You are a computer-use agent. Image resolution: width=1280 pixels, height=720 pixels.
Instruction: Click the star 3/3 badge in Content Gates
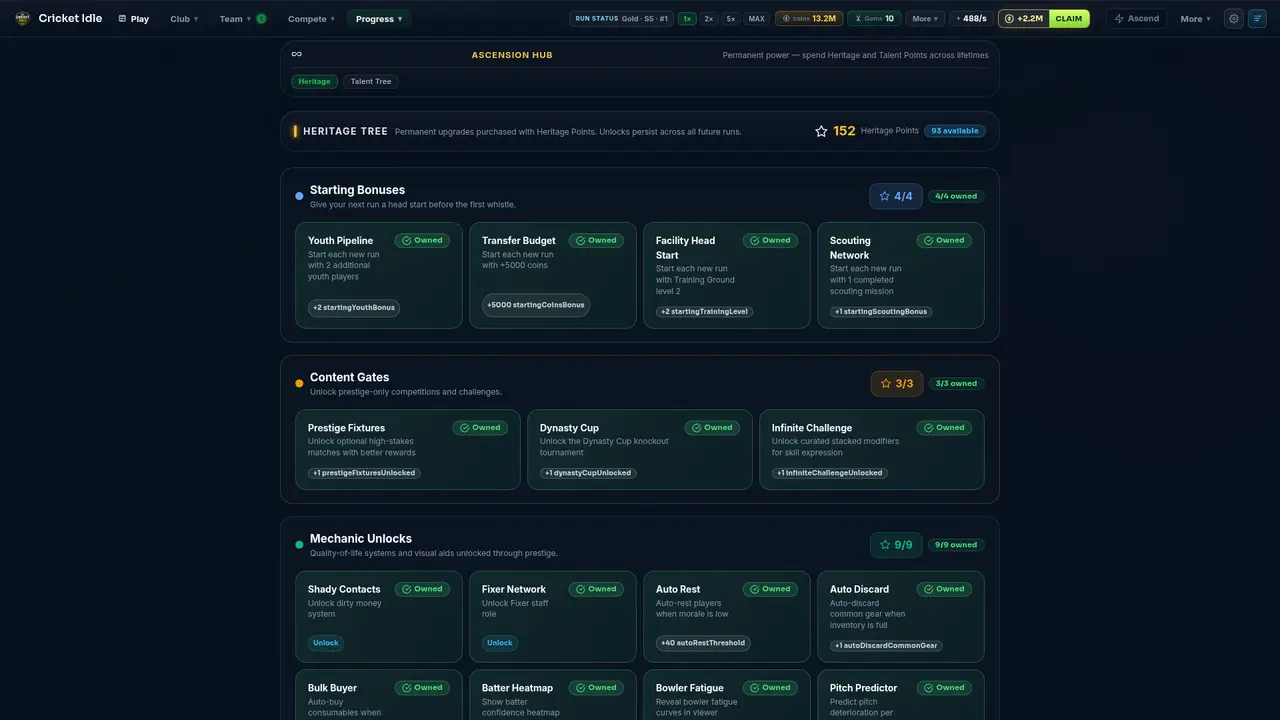(896, 383)
